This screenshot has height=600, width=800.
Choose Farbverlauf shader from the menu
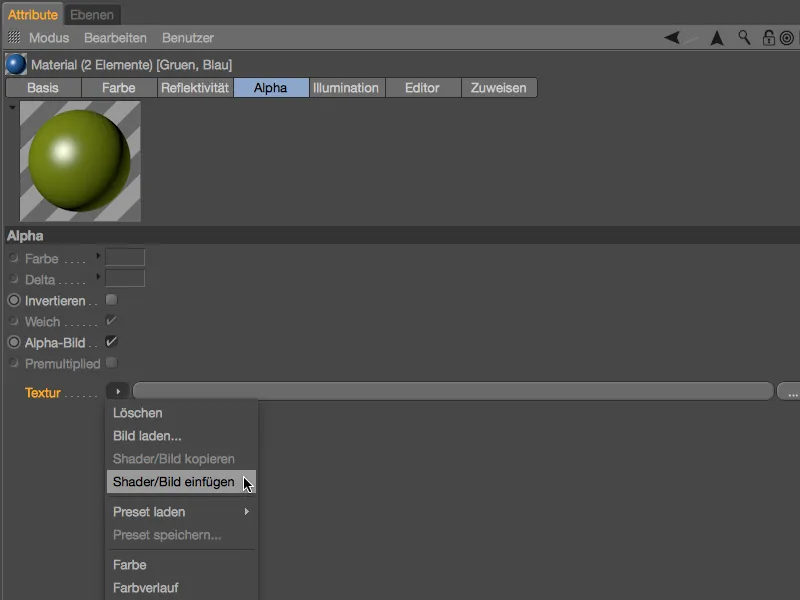point(181,588)
